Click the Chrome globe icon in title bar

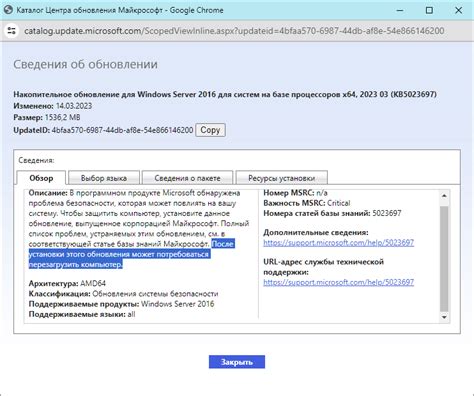pos(8,10)
